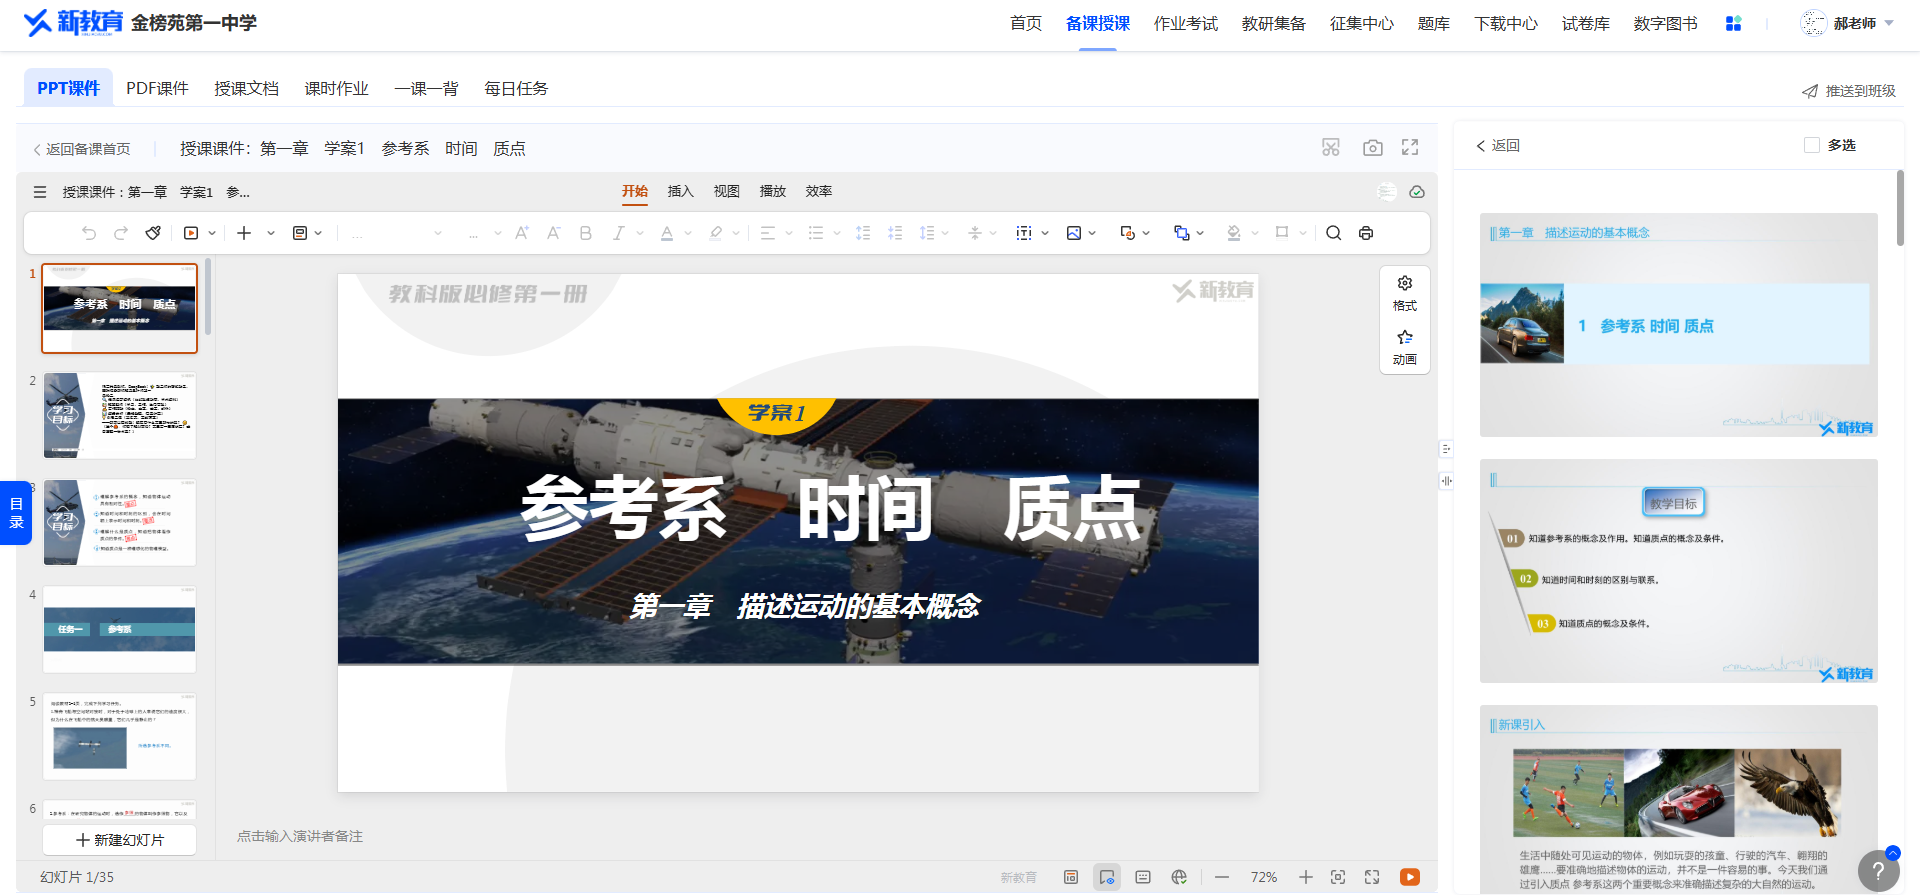Switch to the PDF课件 tab
The height and width of the screenshot is (895, 1920).
[x=157, y=88]
